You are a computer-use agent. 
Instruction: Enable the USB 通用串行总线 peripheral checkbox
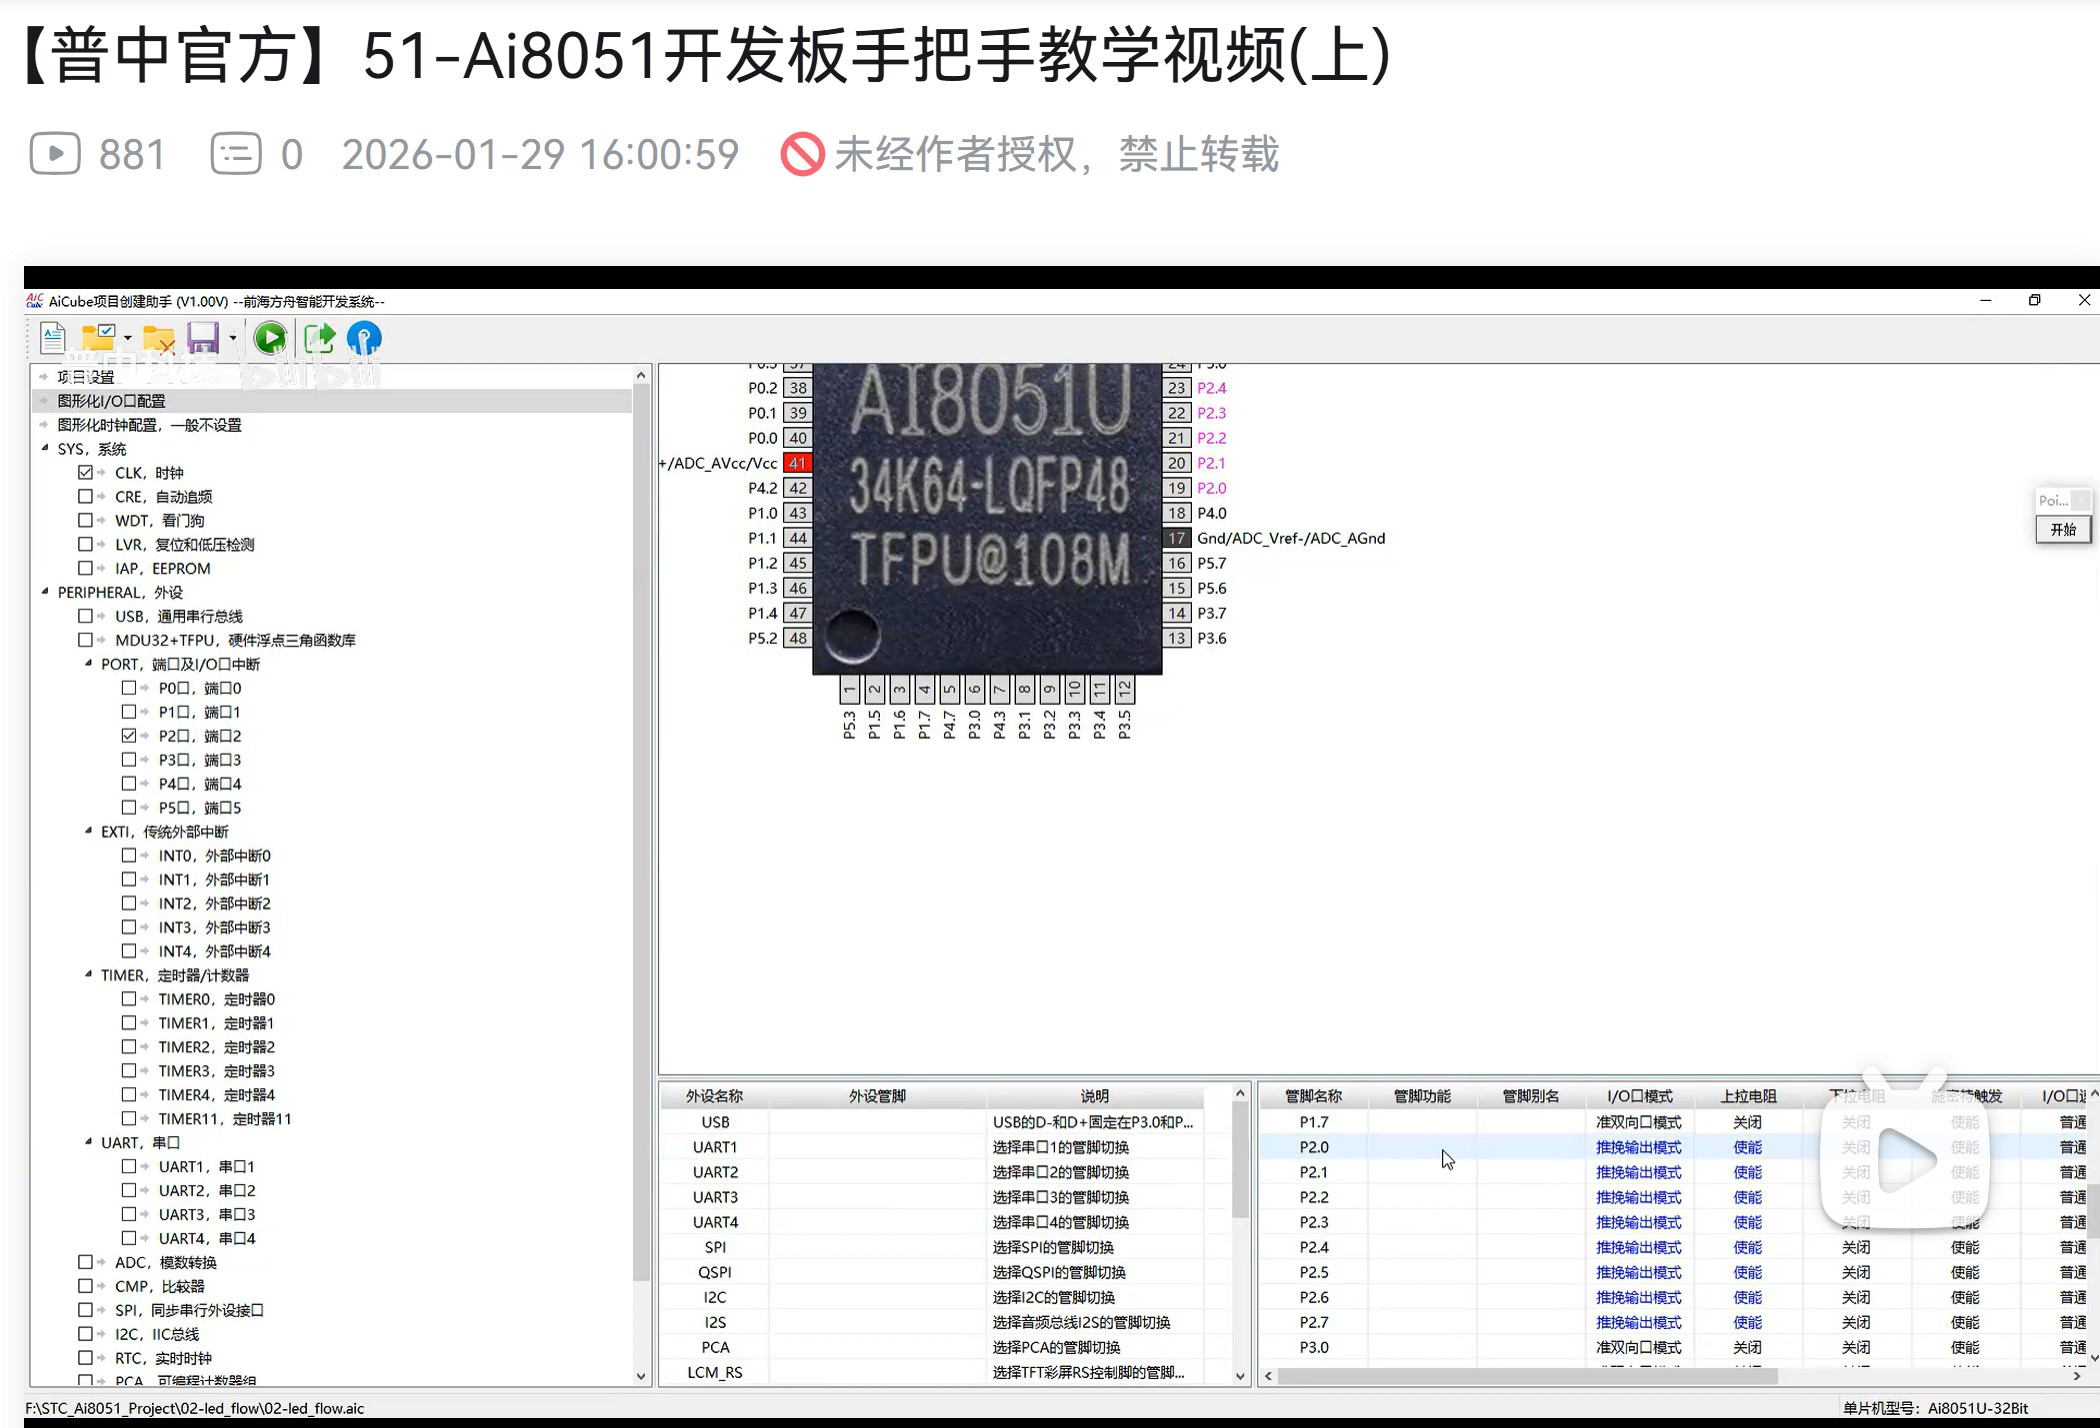tap(86, 615)
